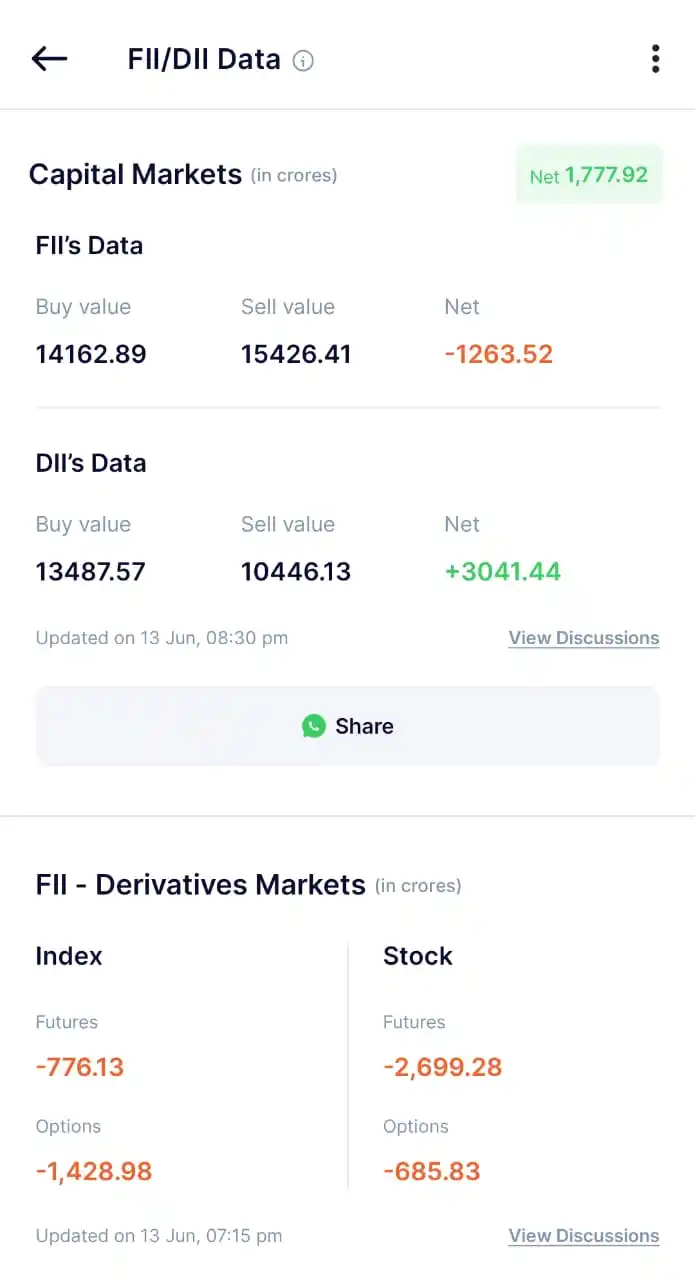Click the Share button
Screen dimensions: 695x1280
(348, 726)
